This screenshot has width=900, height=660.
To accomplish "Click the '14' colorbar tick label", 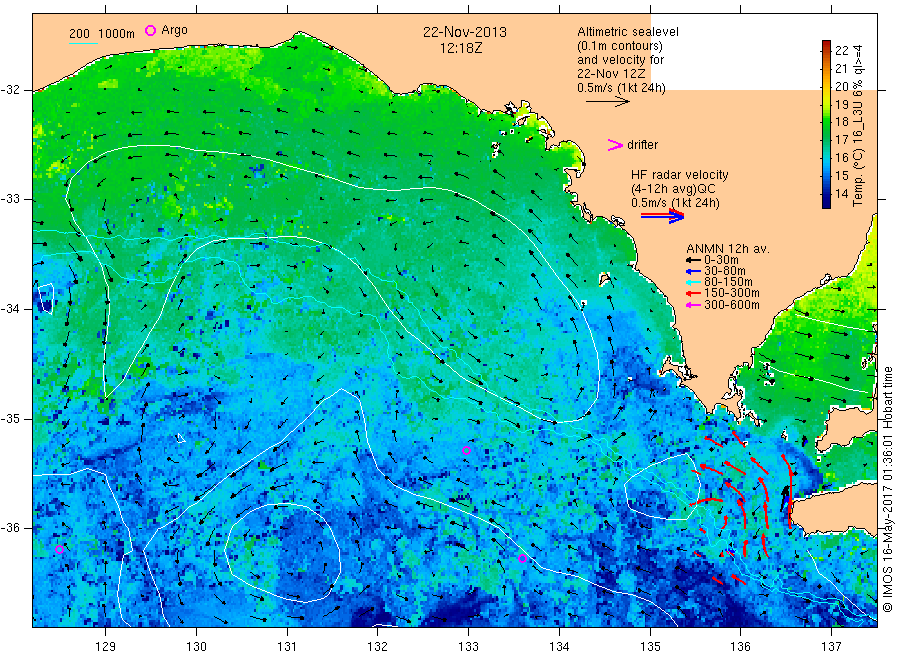I will click(x=841, y=193).
